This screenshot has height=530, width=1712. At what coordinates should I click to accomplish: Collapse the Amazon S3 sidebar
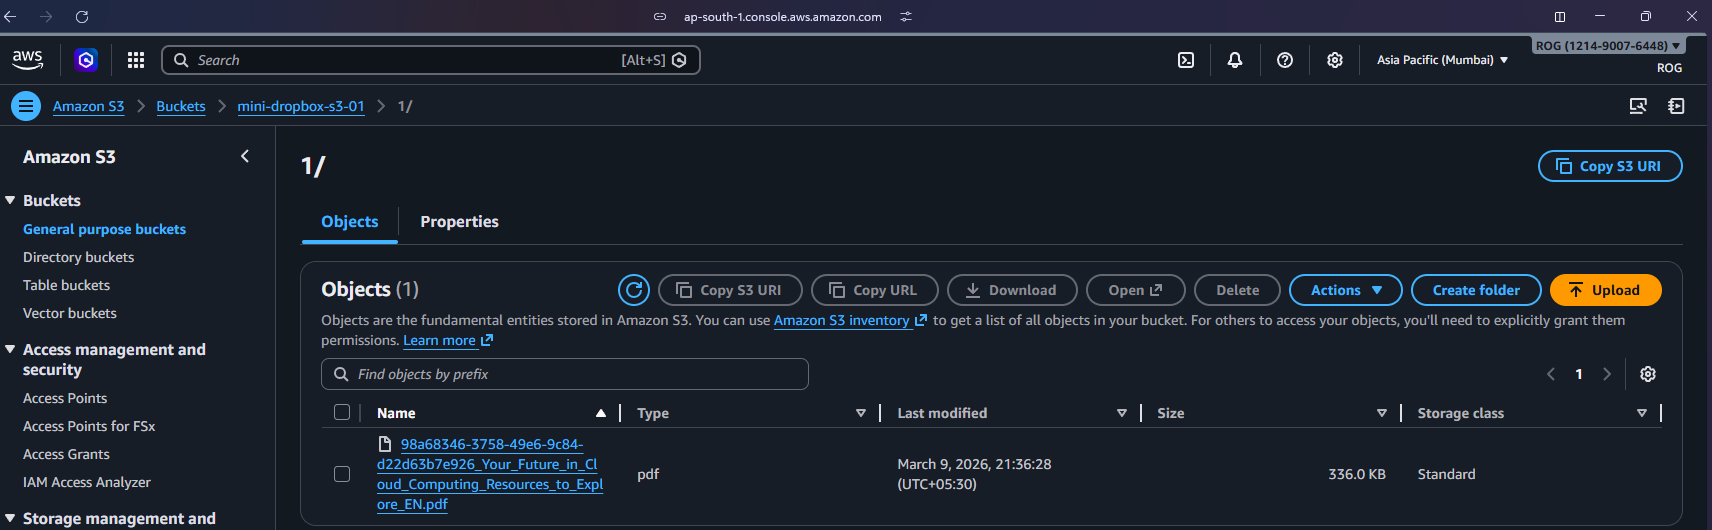click(245, 156)
